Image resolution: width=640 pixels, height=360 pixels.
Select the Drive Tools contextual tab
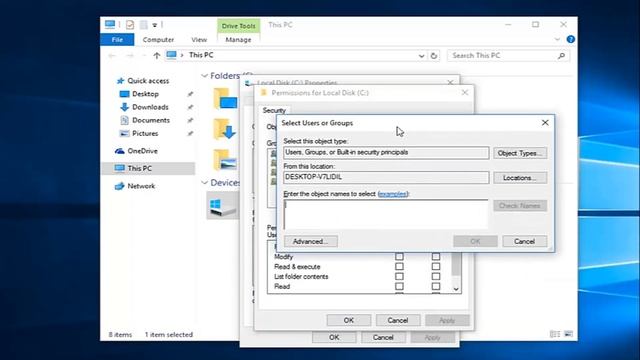238,26
